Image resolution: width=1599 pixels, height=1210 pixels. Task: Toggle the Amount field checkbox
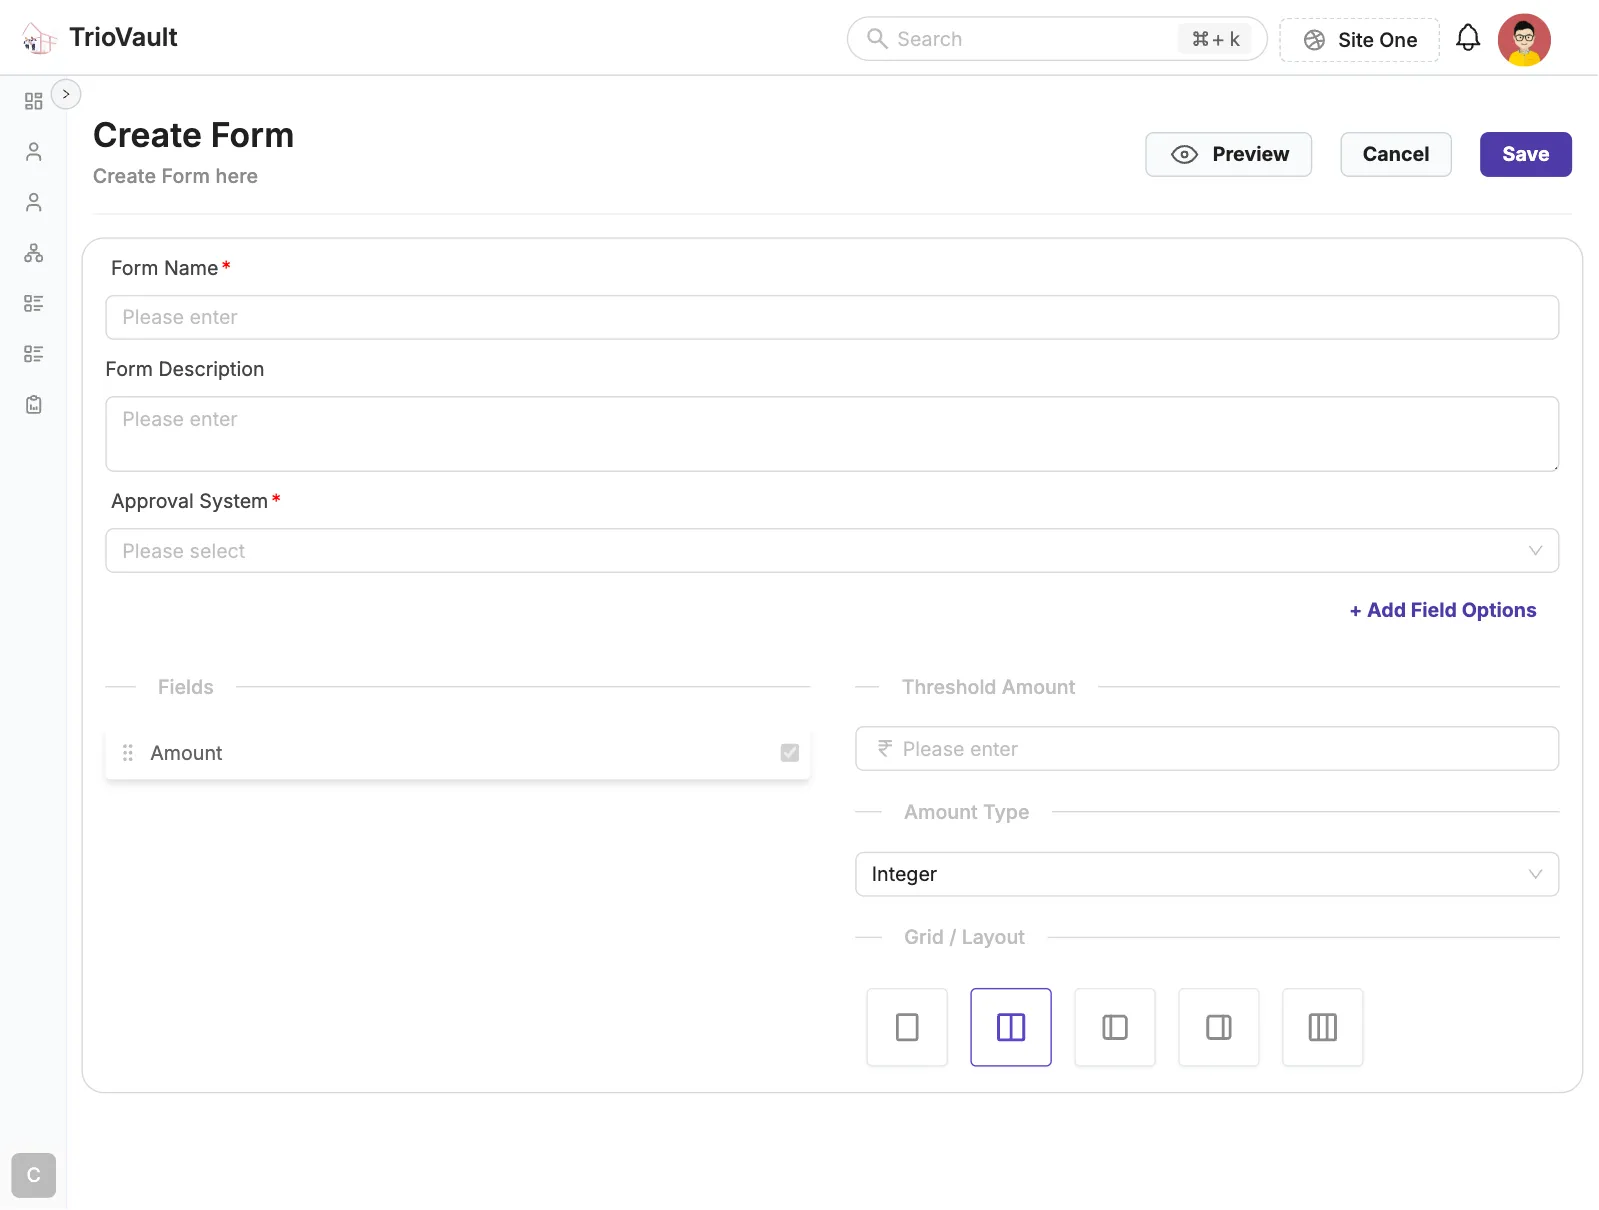pos(789,753)
